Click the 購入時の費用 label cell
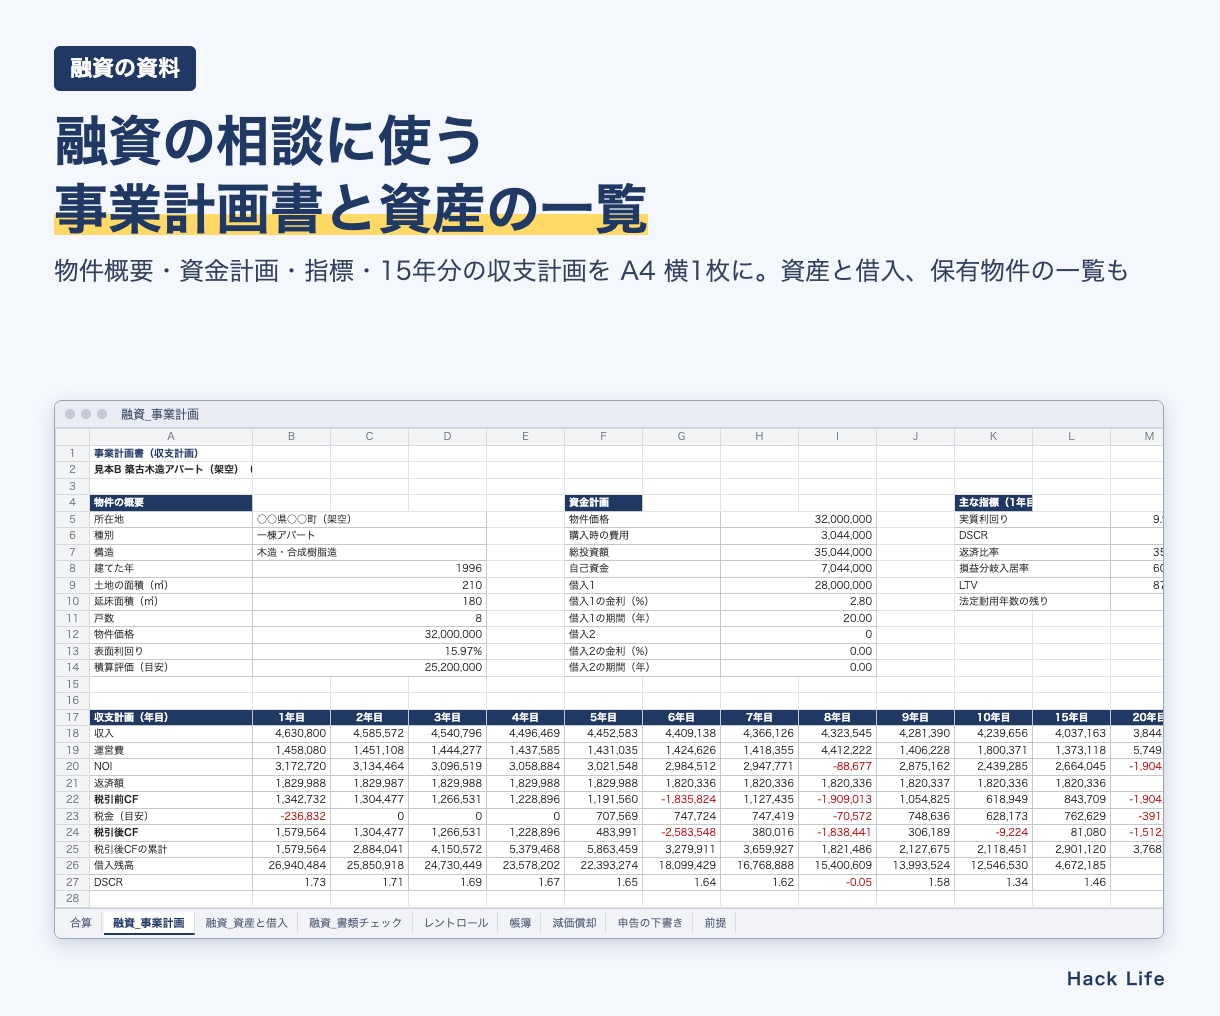Viewport: 1220px width, 1016px height. click(x=642, y=535)
